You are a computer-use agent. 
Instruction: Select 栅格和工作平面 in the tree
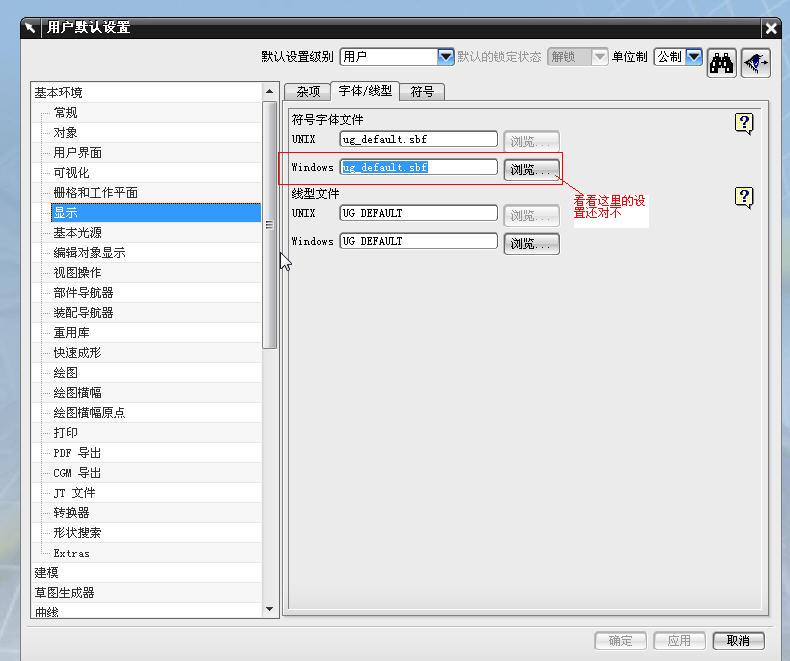[96, 192]
